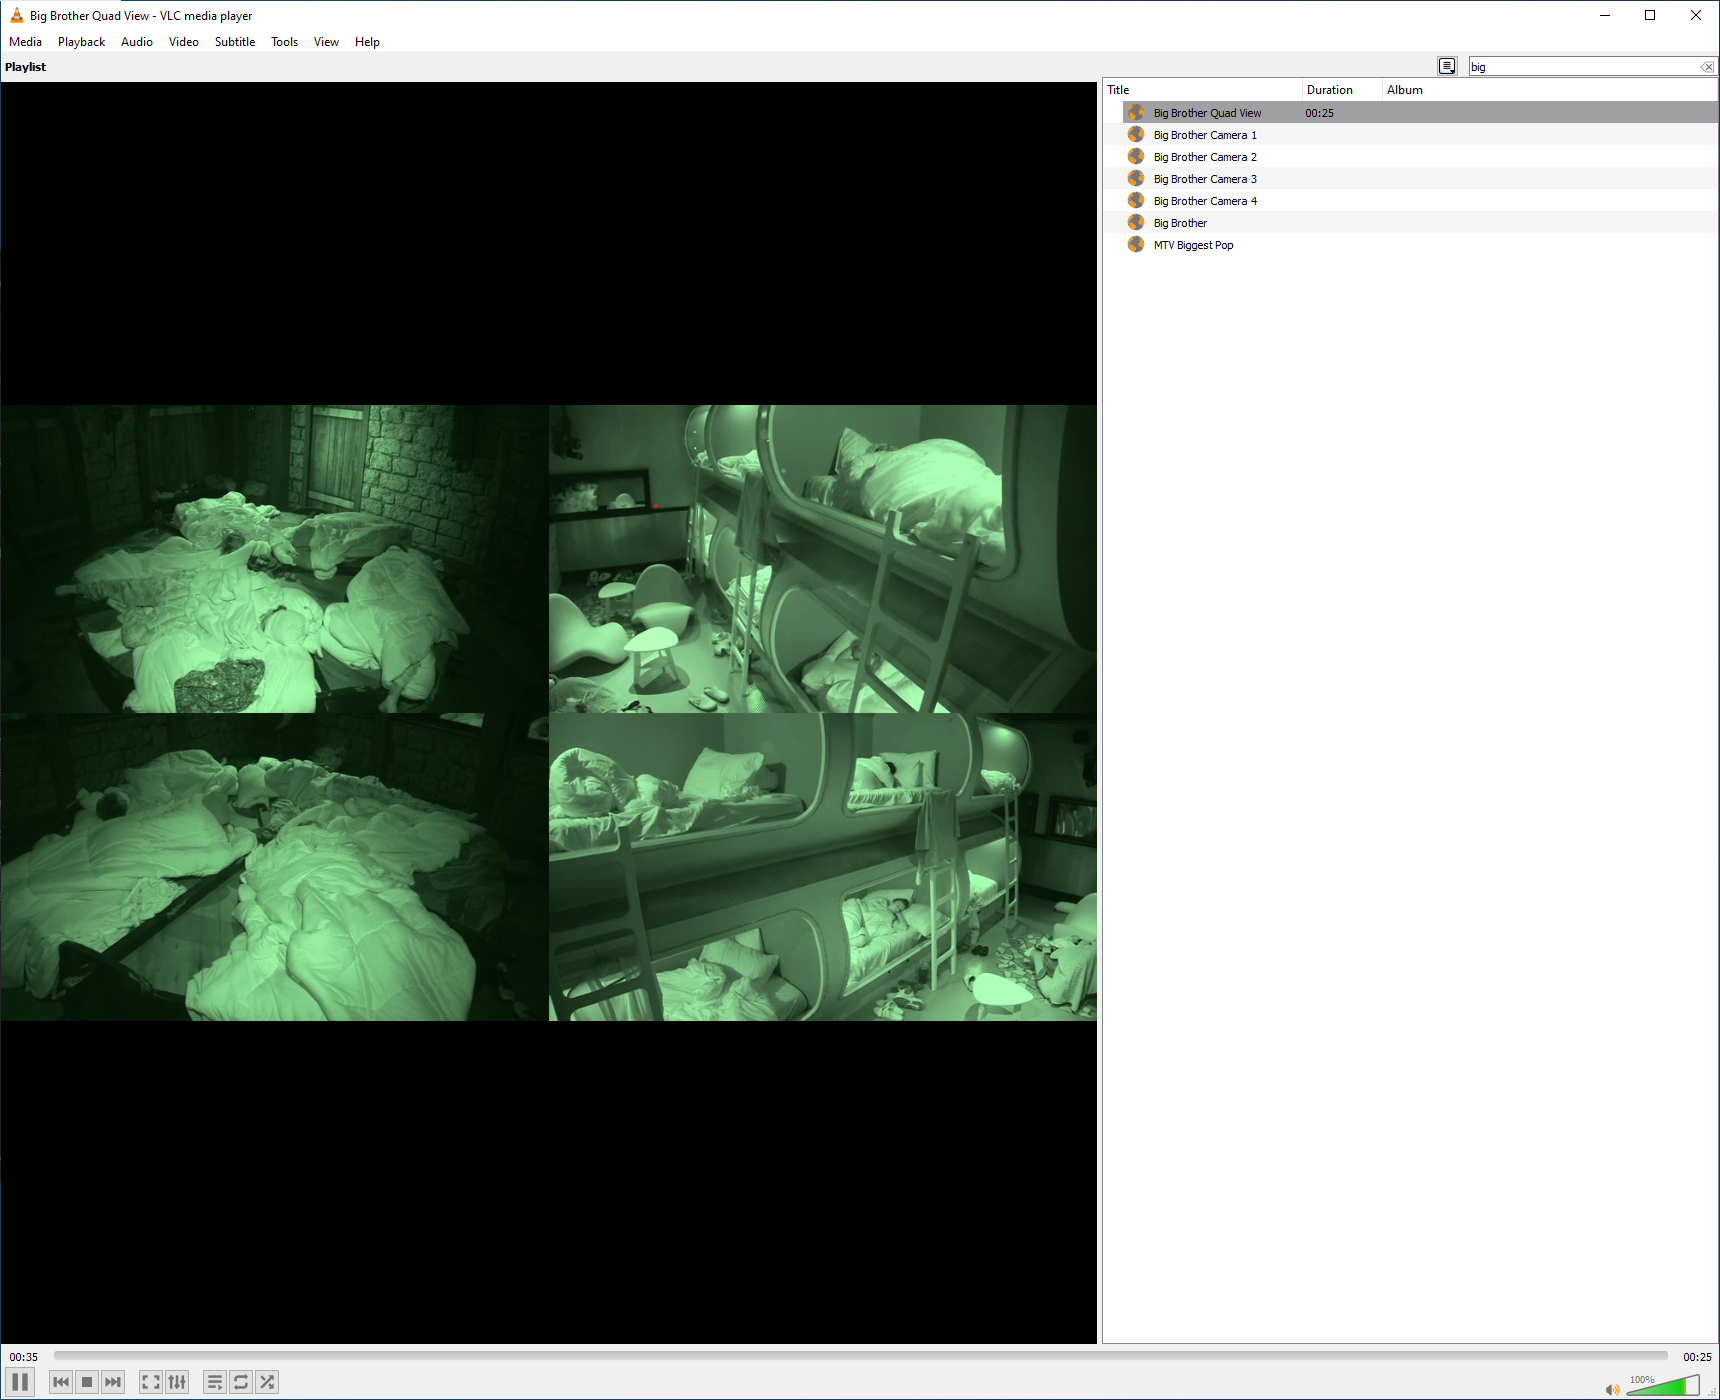Screen dimensions: 1720x1400
Task: Open the Help menu
Action: (x=367, y=42)
